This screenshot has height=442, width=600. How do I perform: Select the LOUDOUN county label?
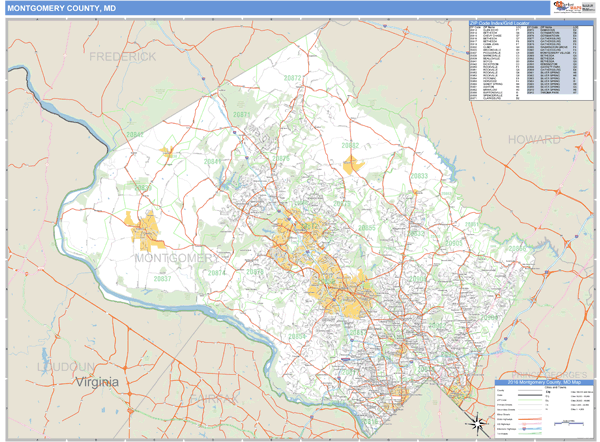pyautogui.click(x=65, y=367)
